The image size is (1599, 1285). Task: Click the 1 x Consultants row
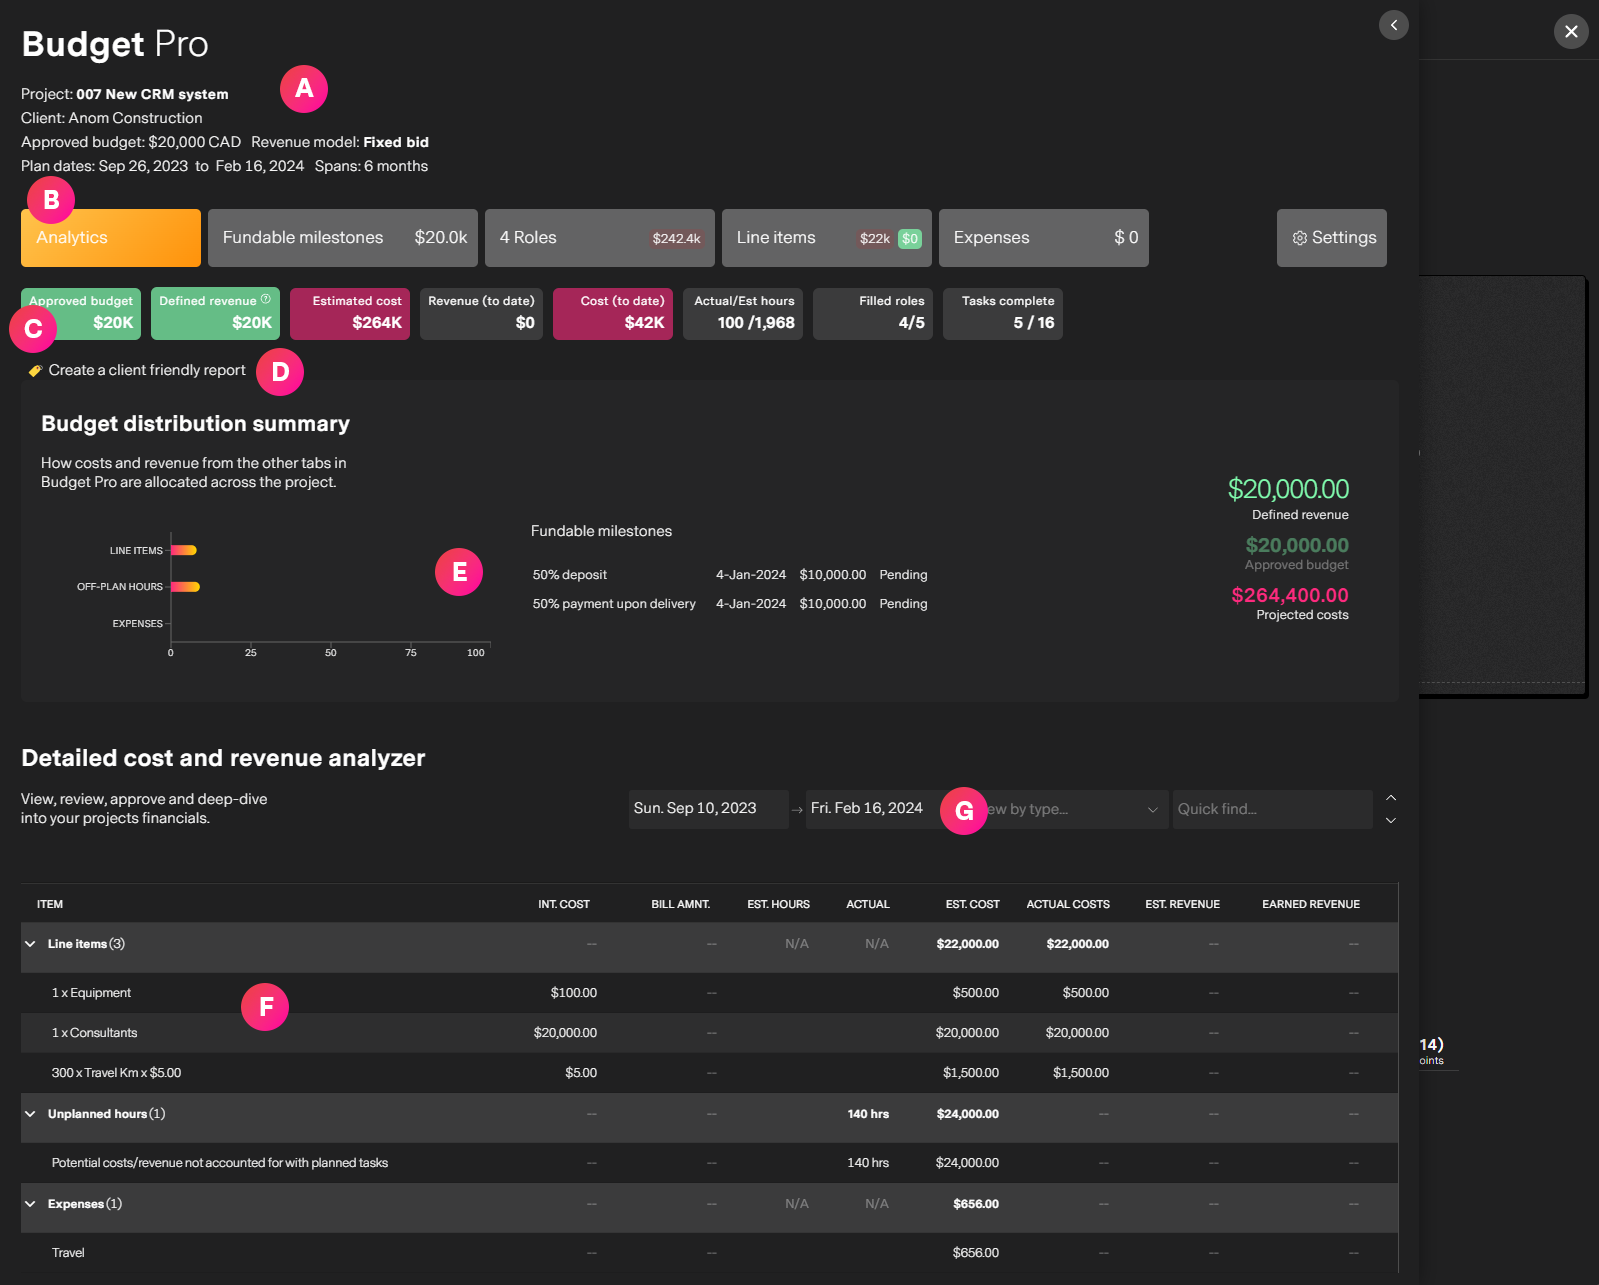coord(709,1033)
